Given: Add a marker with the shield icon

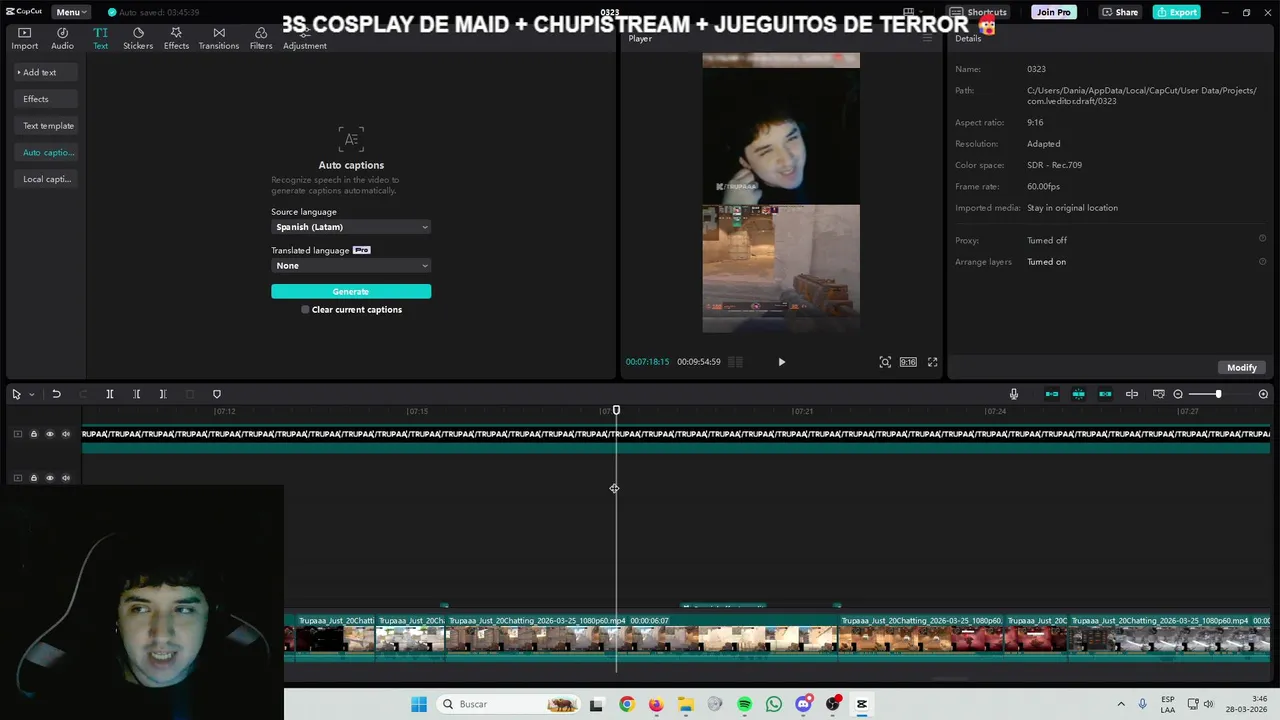Looking at the screenshot, I should click(x=217, y=394).
